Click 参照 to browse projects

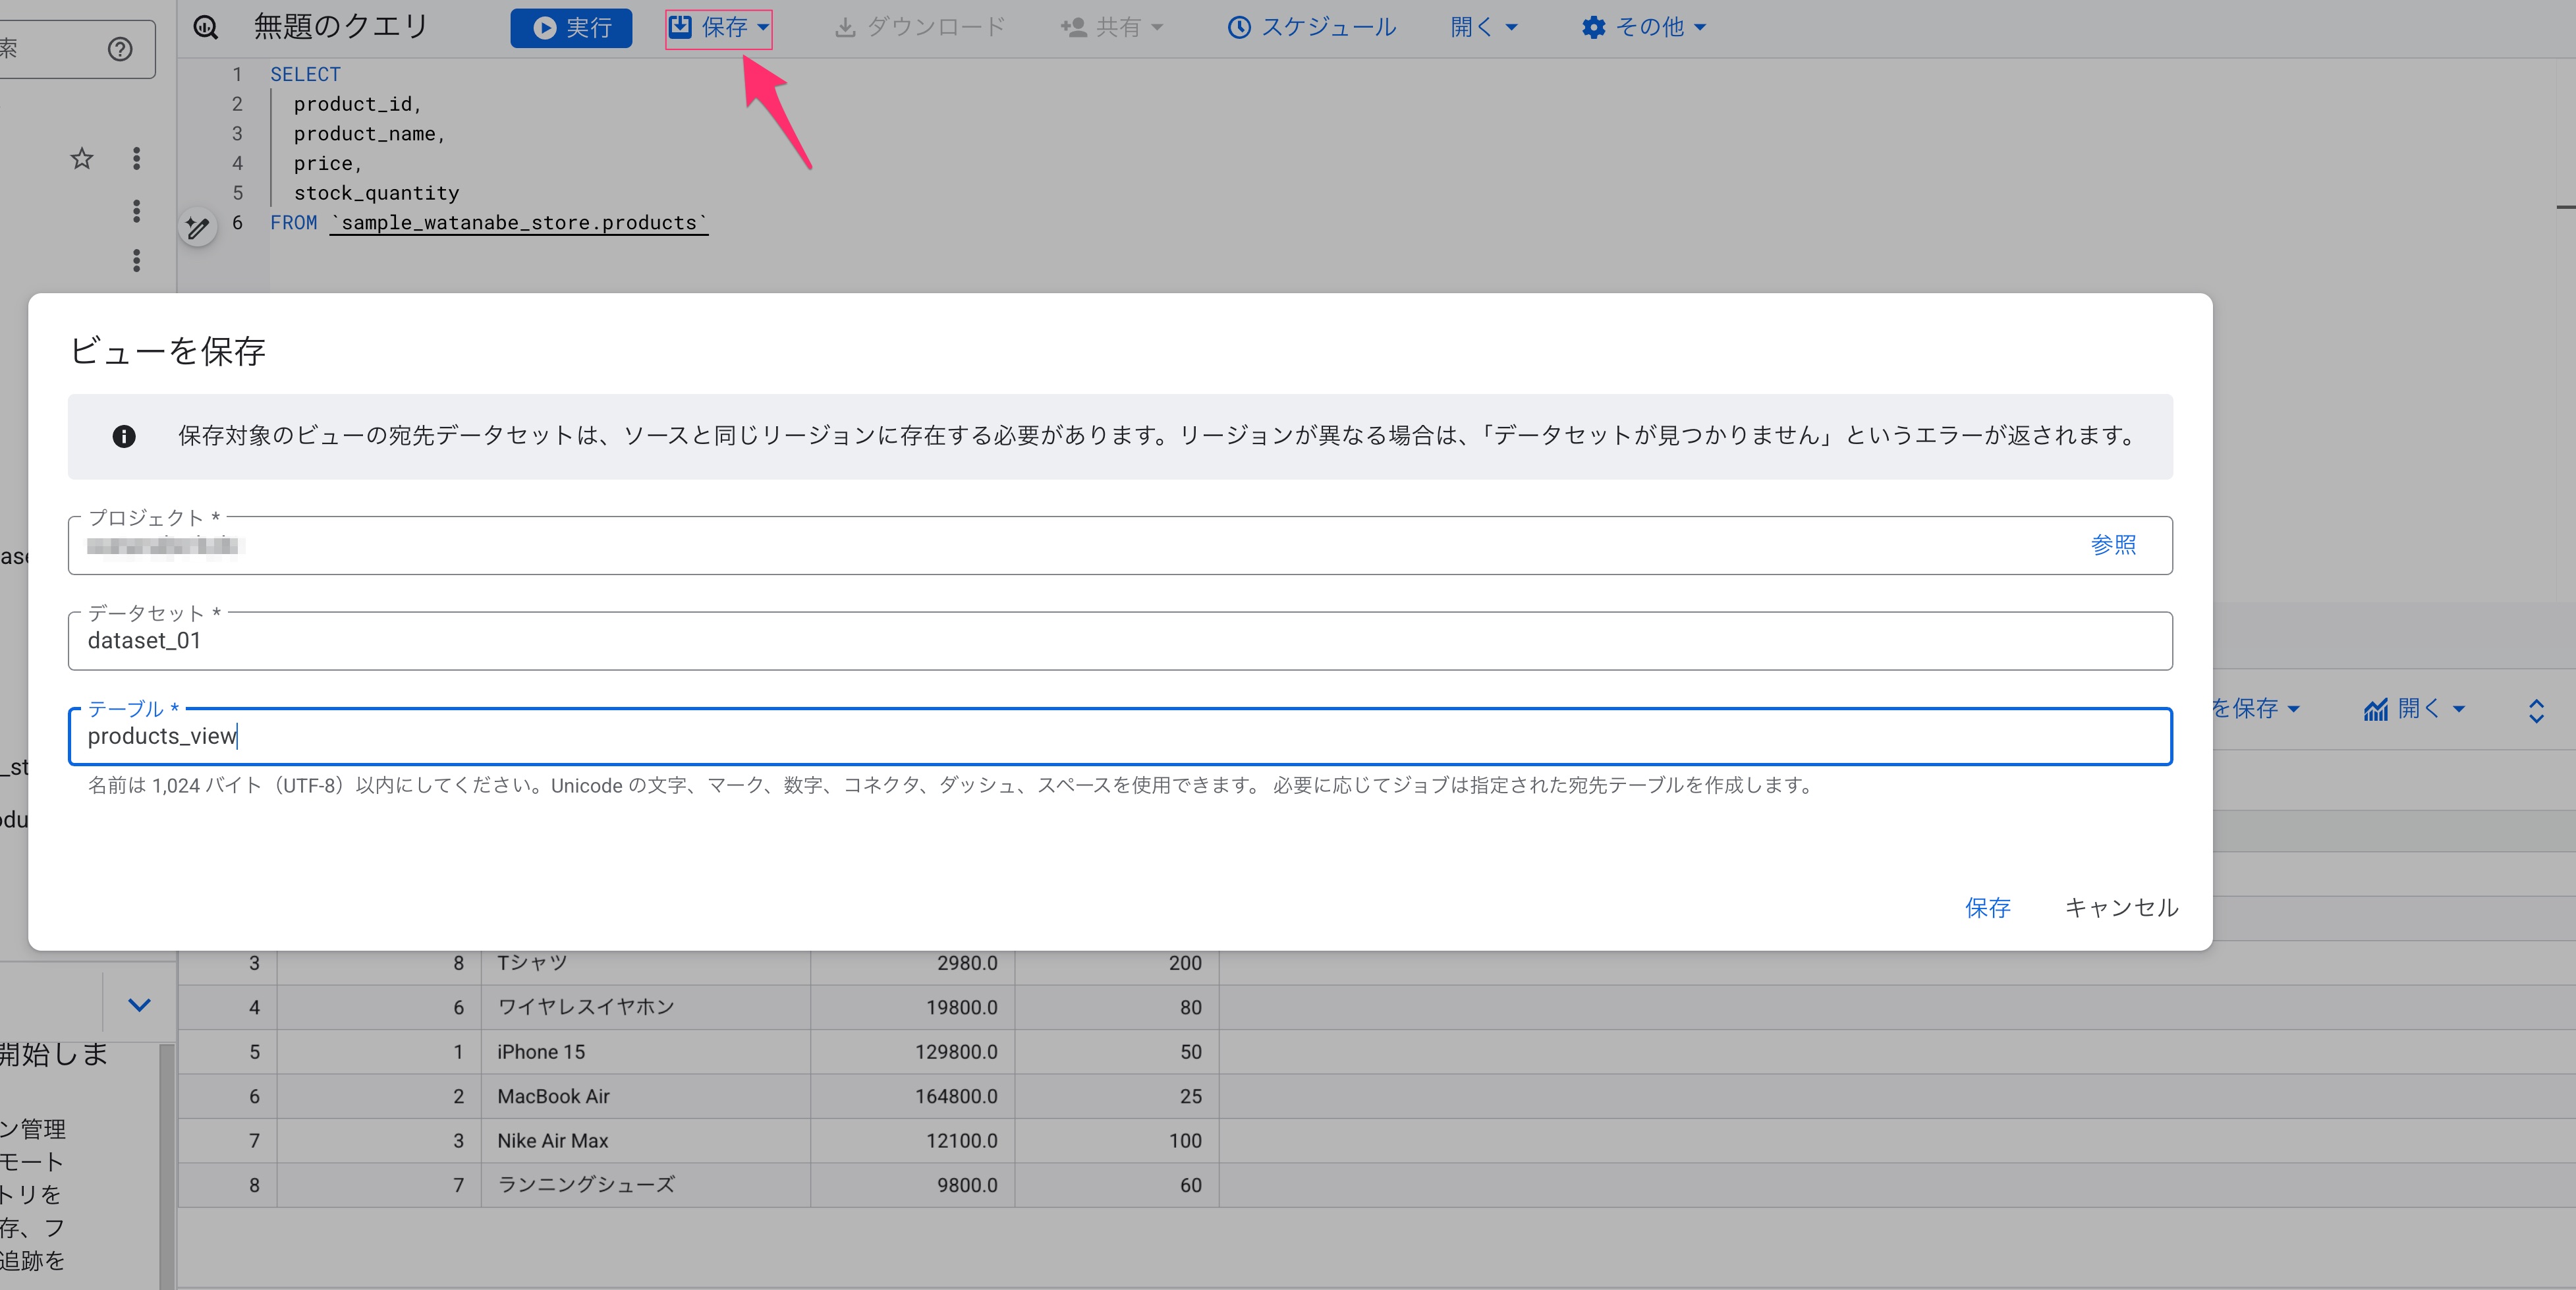[2113, 545]
